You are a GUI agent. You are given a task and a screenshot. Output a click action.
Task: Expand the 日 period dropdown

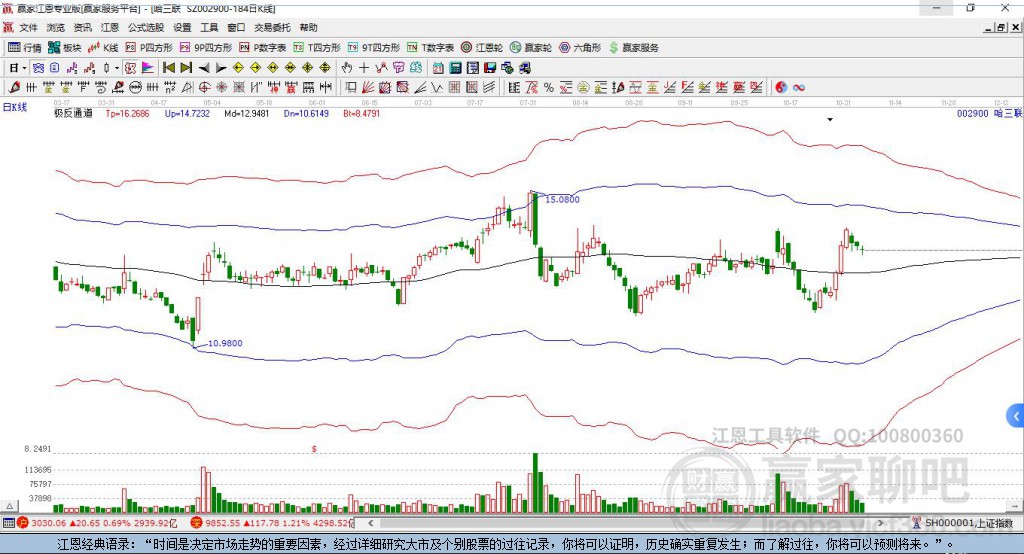click(x=18, y=67)
